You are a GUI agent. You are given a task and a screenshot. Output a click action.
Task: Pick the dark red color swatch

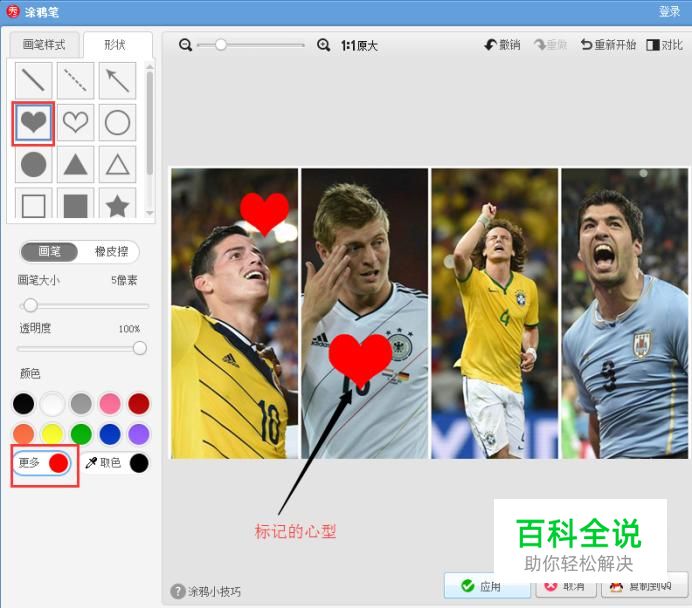pos(139,404)
